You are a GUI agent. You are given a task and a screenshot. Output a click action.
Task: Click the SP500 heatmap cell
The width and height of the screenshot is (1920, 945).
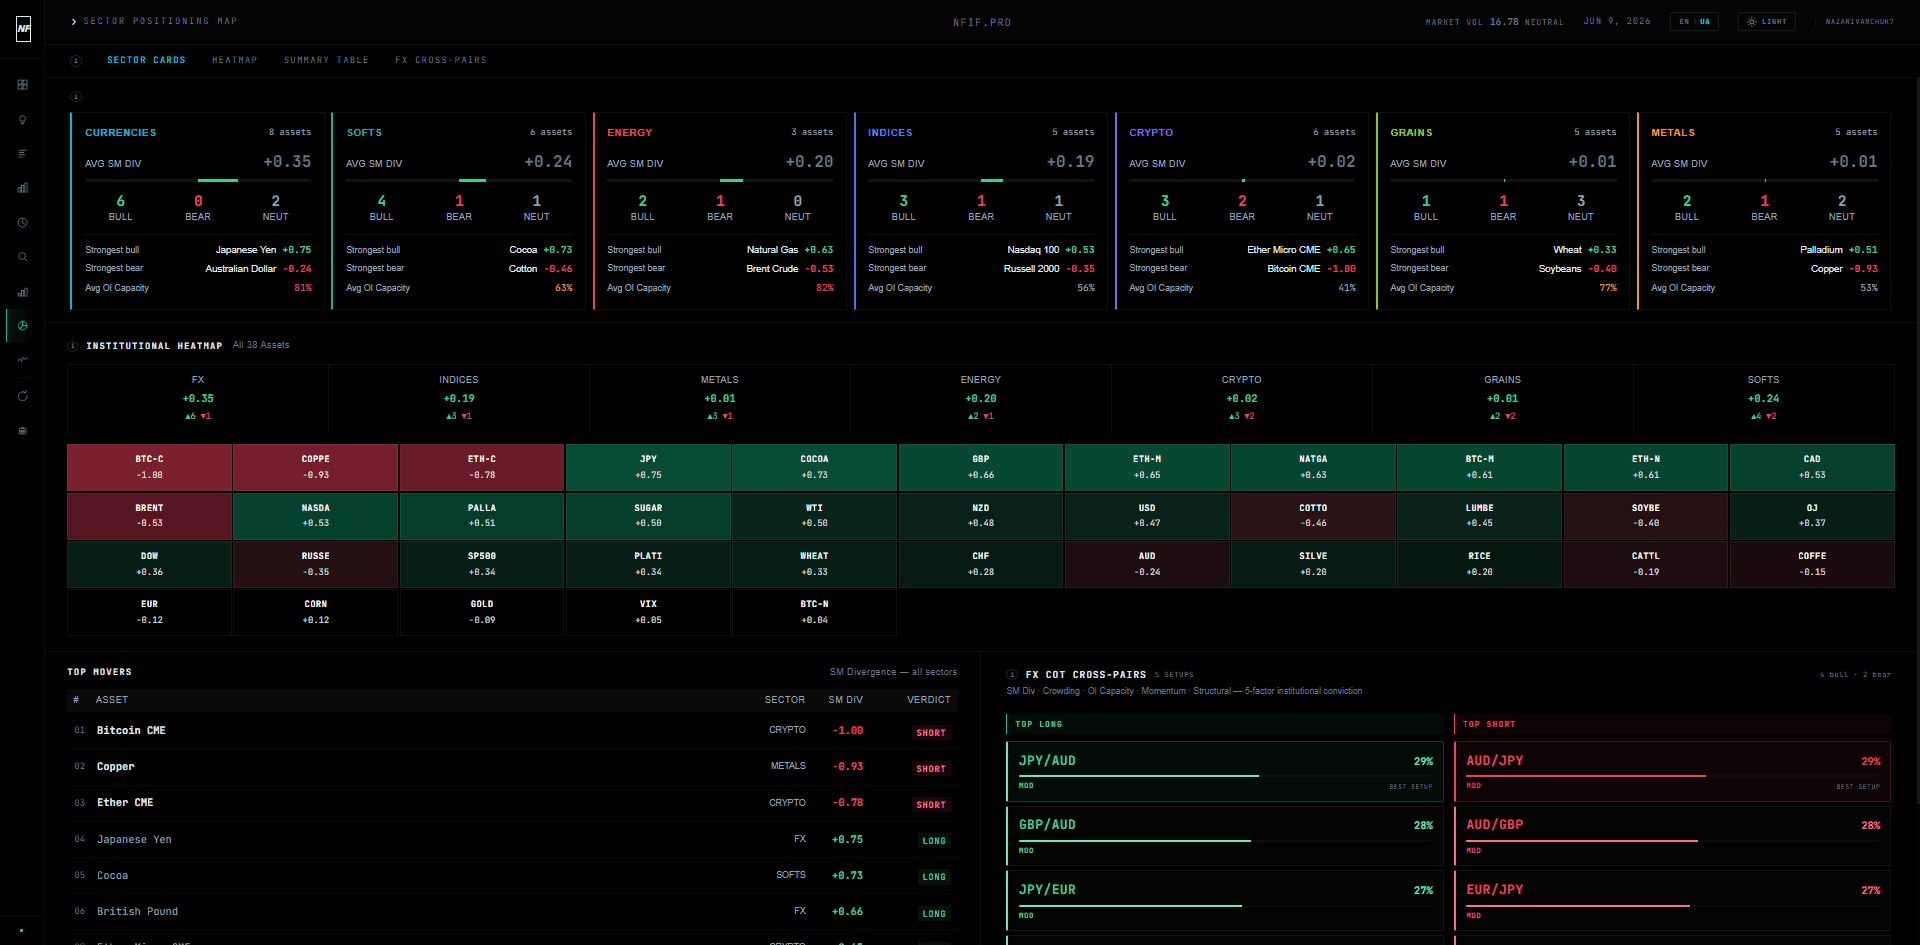point(482,564)
